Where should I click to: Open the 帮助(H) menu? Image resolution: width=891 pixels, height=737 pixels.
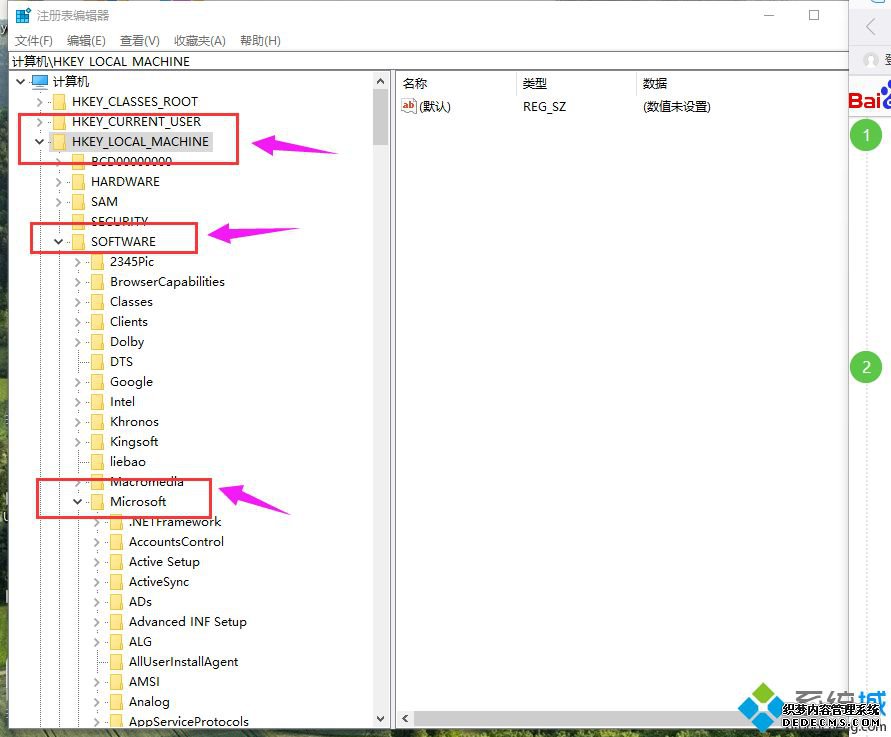point(260,40)
